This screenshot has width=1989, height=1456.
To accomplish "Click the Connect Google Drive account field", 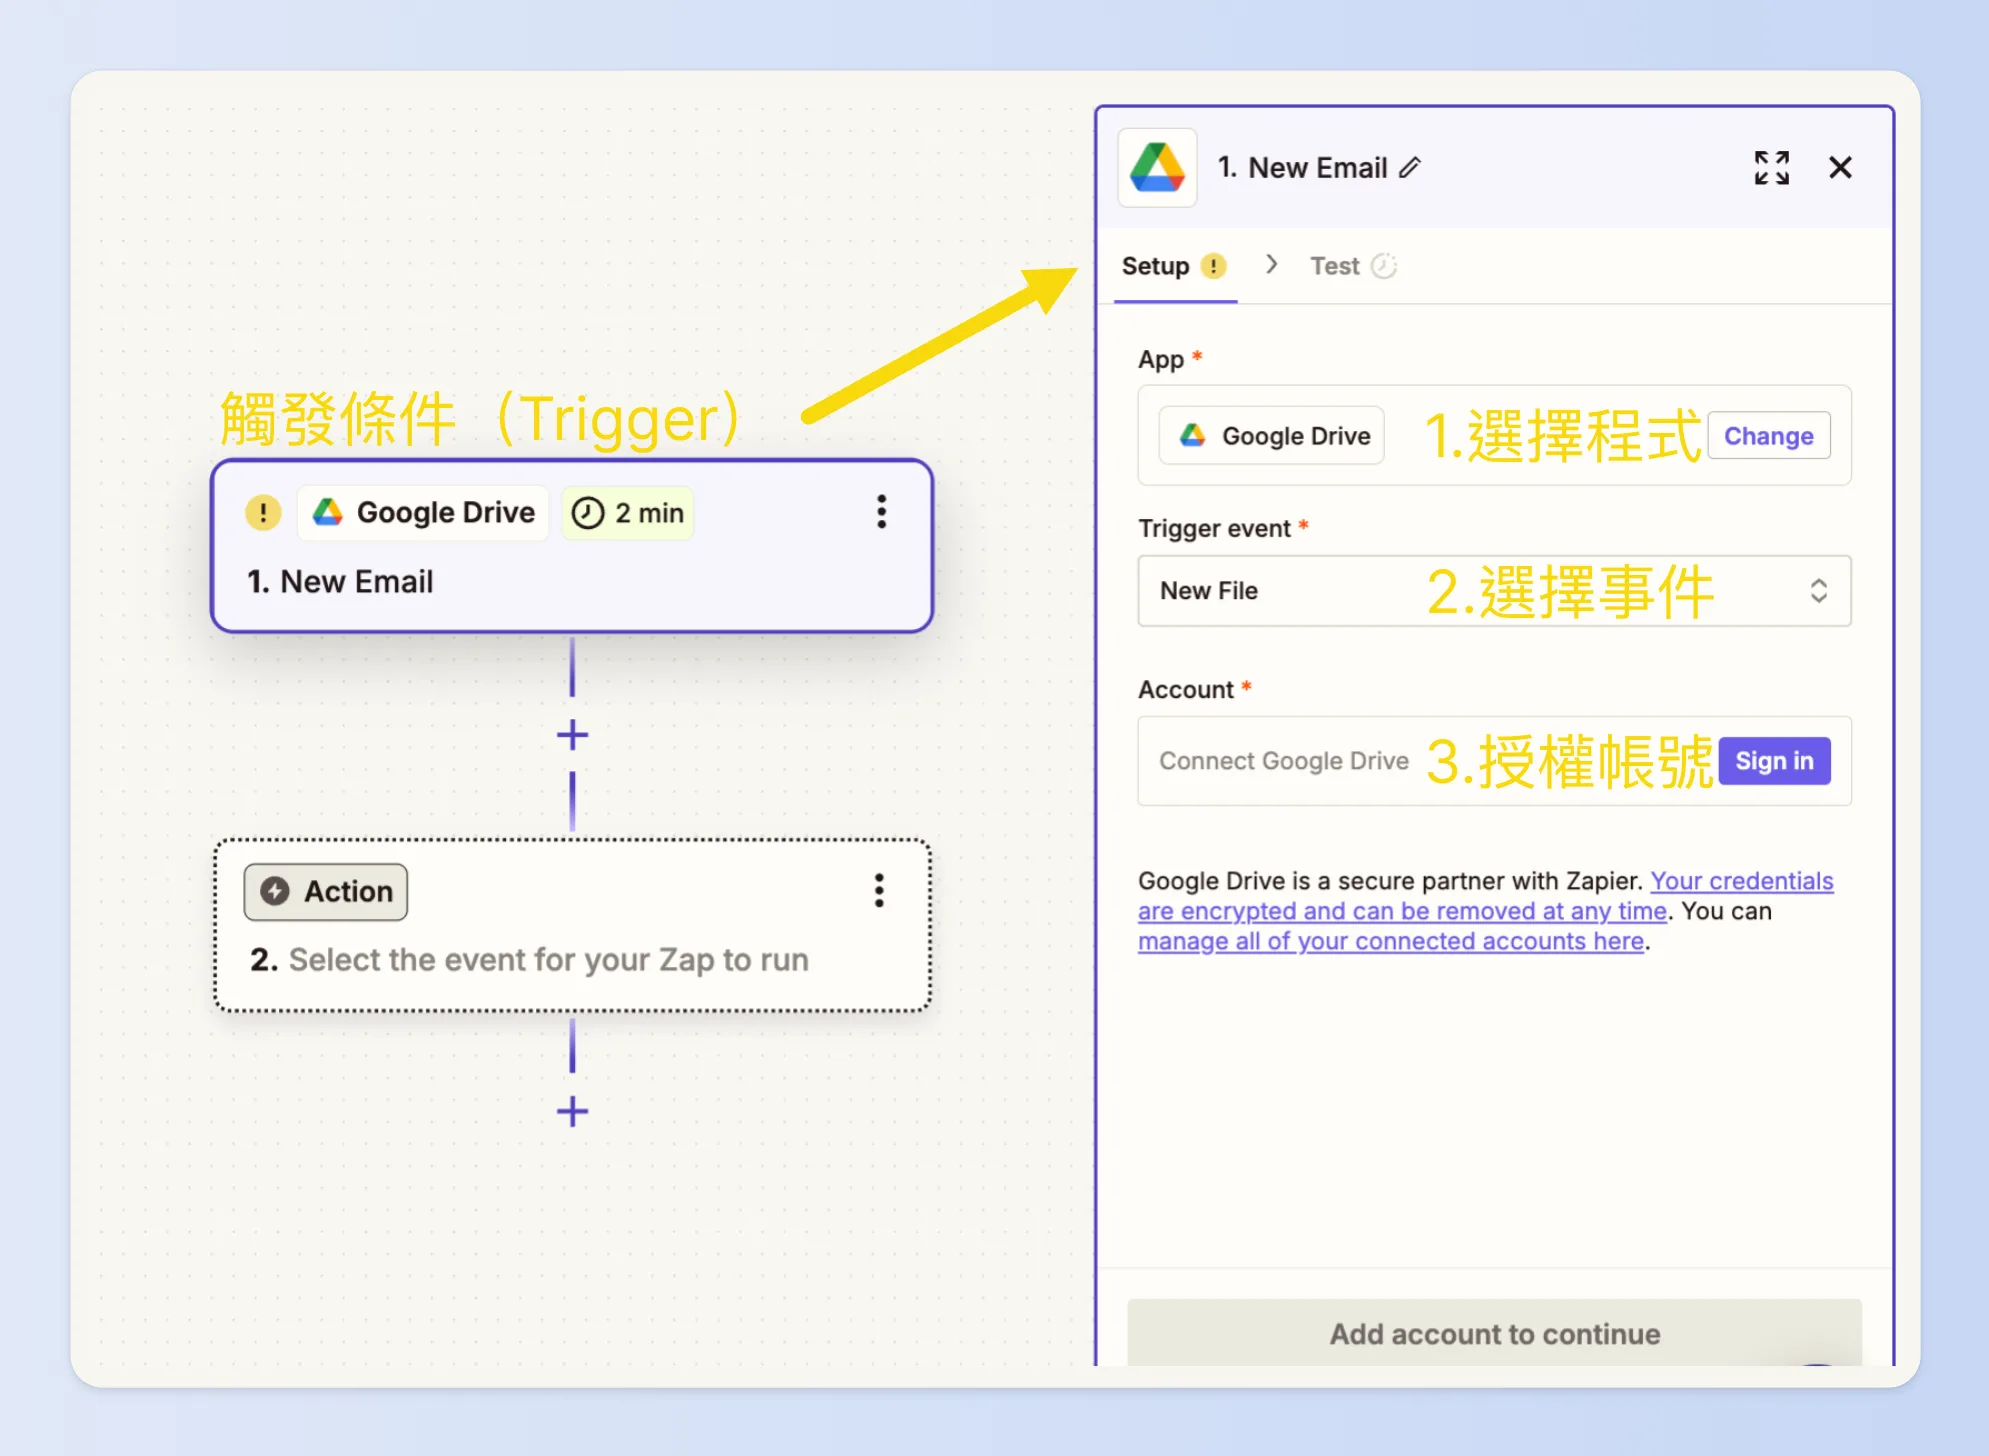I will pyautogui.click(x=1494, y=761).
